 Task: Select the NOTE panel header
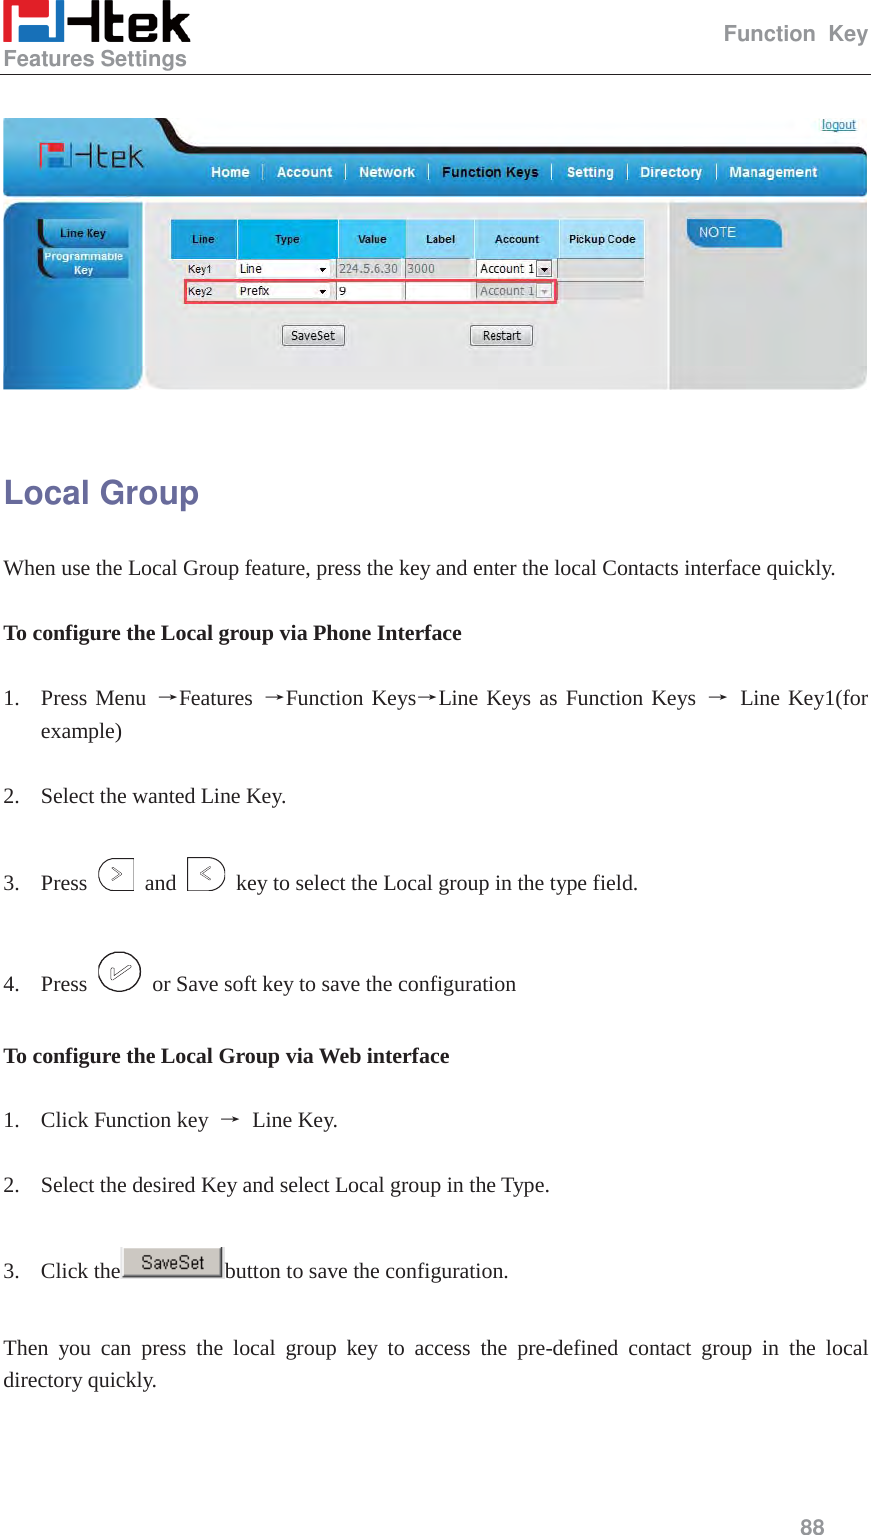(x=733, y=232)
